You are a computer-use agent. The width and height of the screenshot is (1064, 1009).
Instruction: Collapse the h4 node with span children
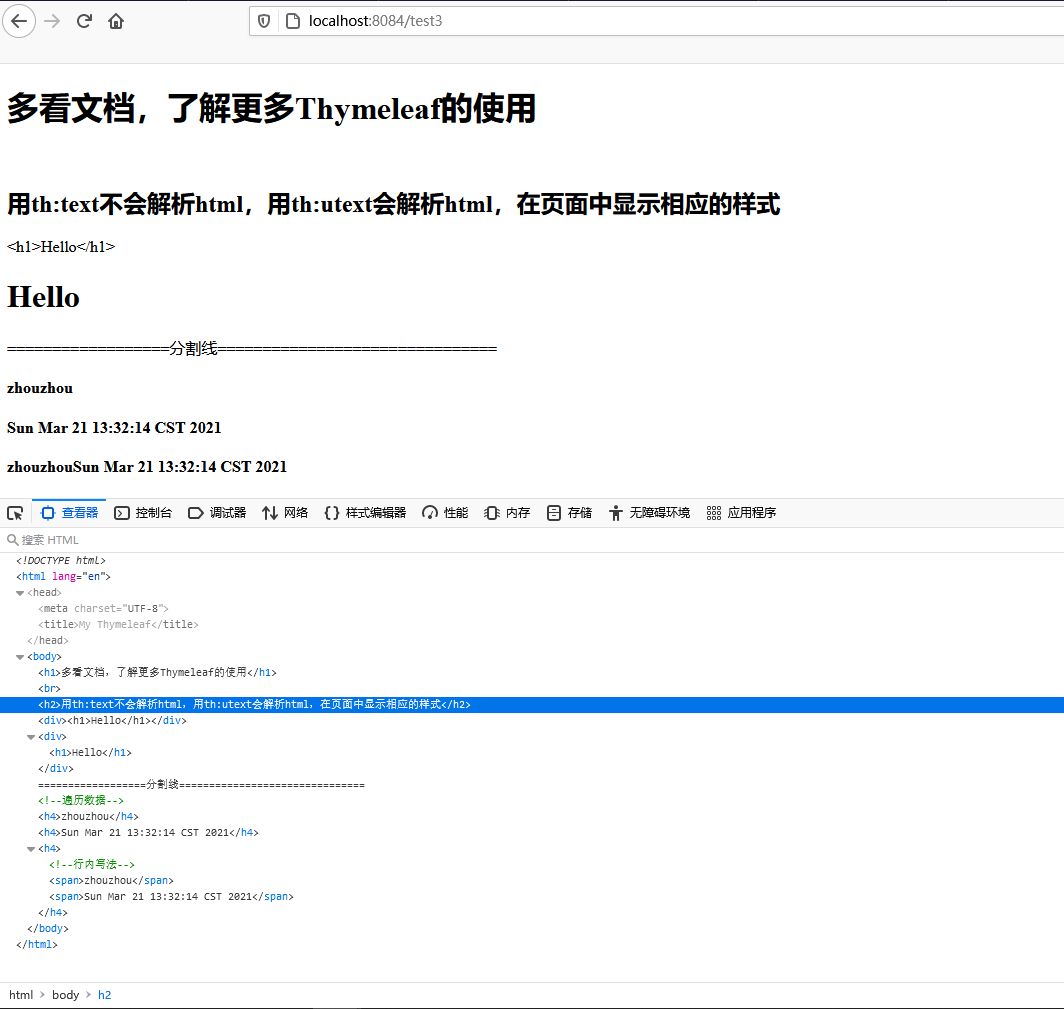coord(31,849)
